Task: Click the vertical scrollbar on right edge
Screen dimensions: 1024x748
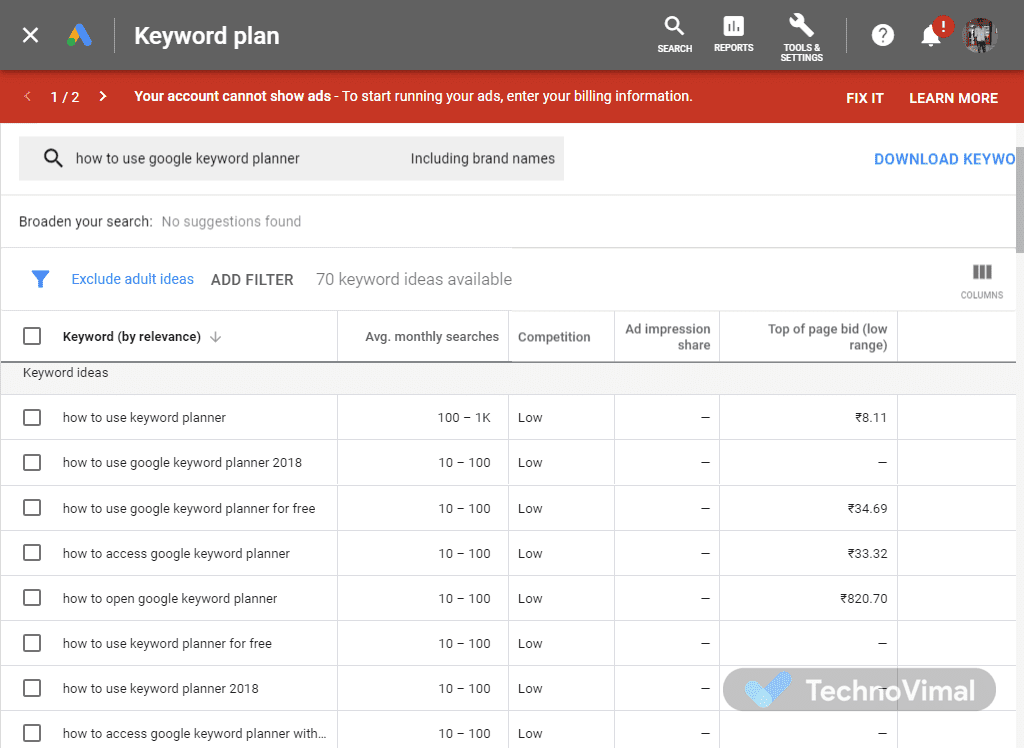Action: [x=1019, y=199]
